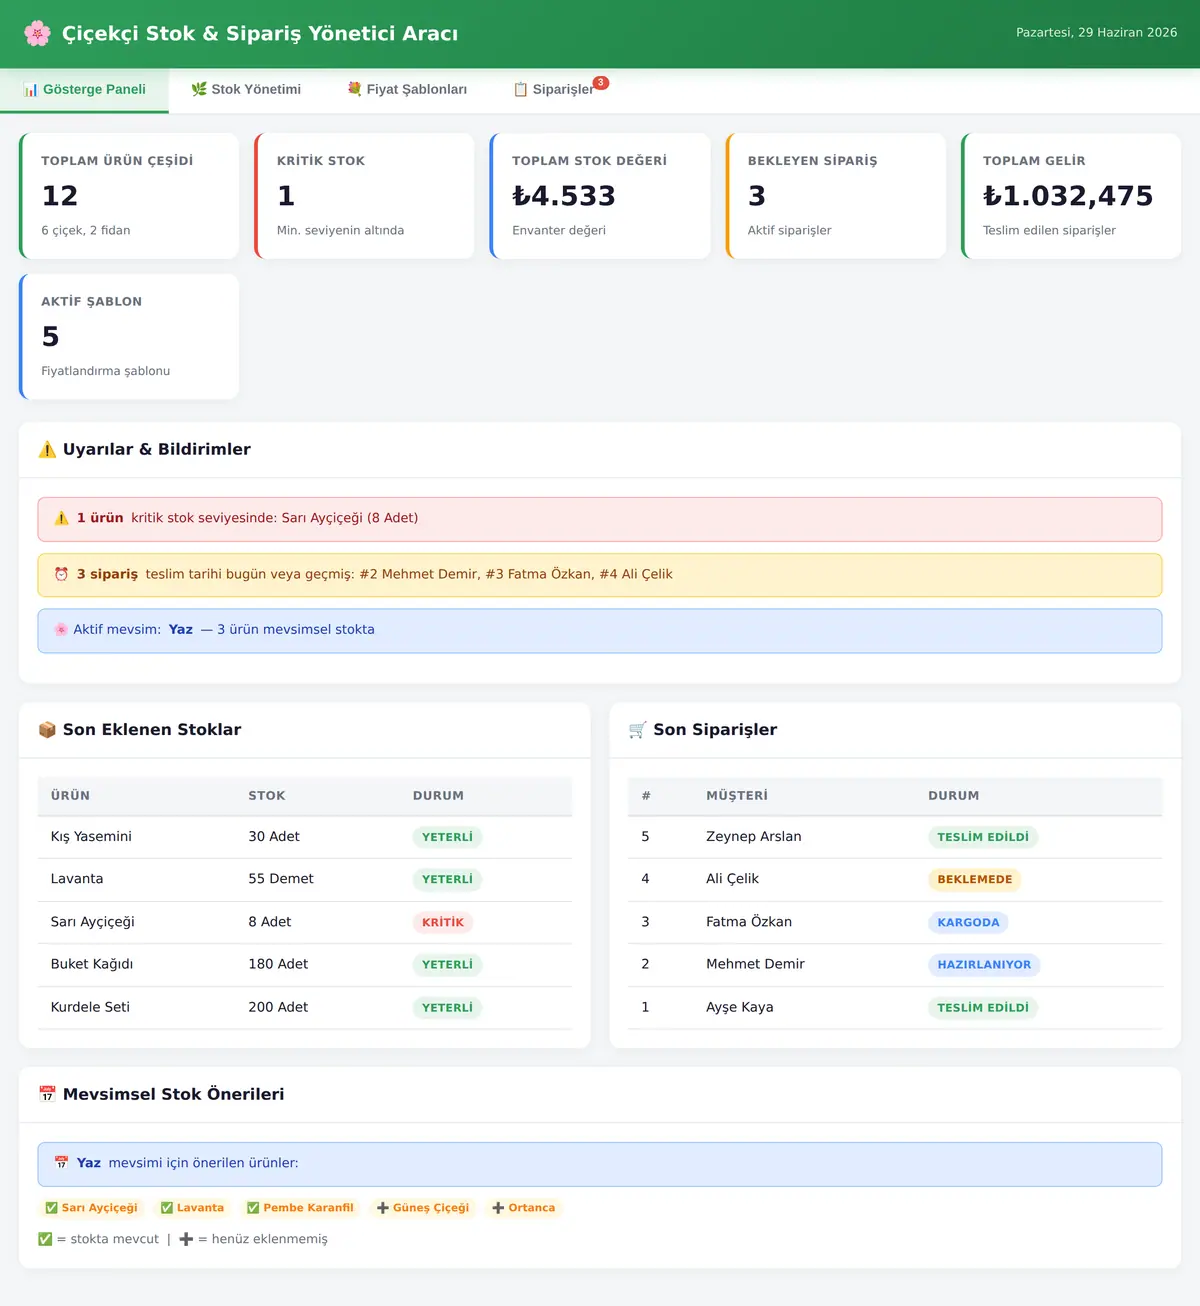Click the Aktif Şablon card
This screenshot has width=1200, height=1306.
pos(129,337)
